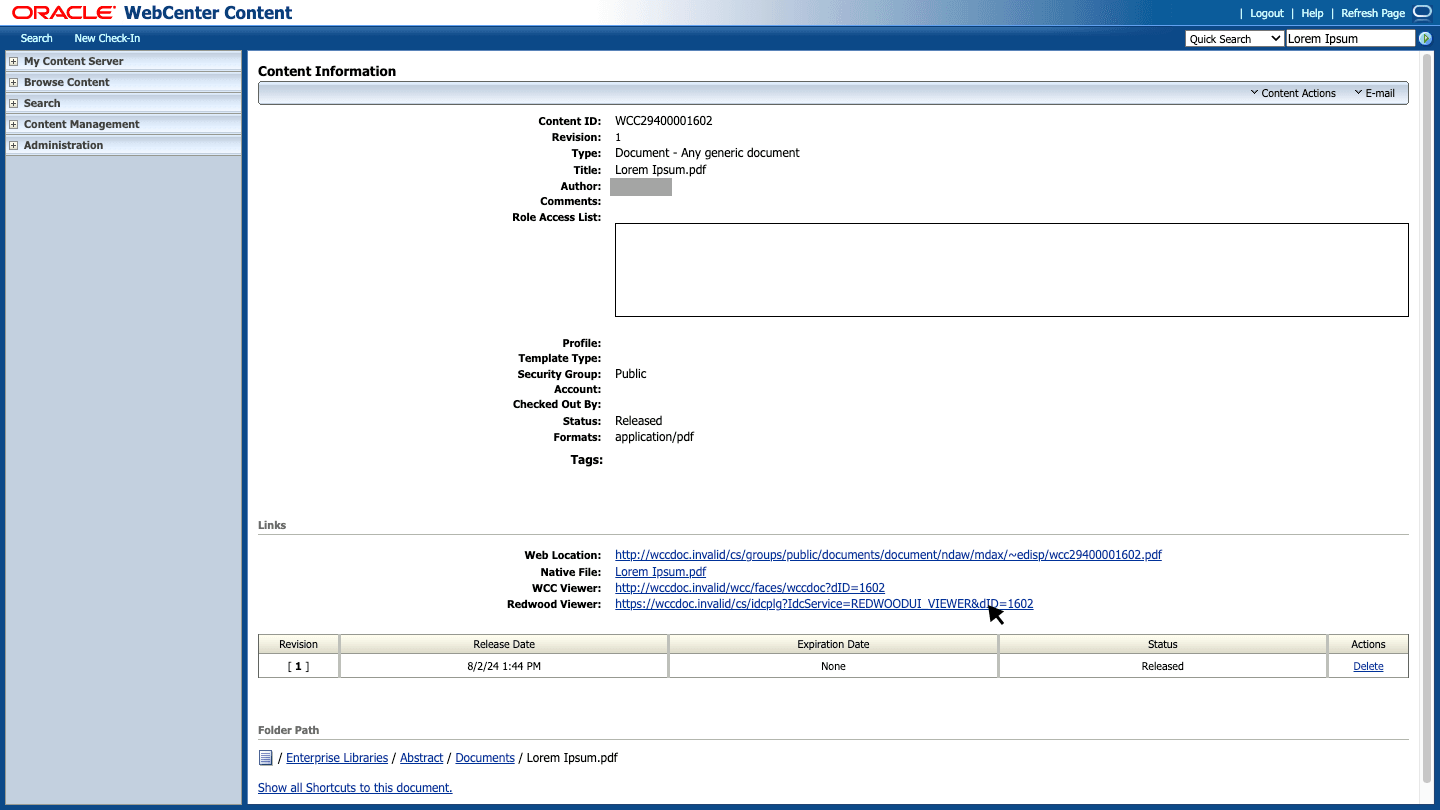
Task: Open the Content Actions dropdown menu
Action: (x=1293, y=93)
